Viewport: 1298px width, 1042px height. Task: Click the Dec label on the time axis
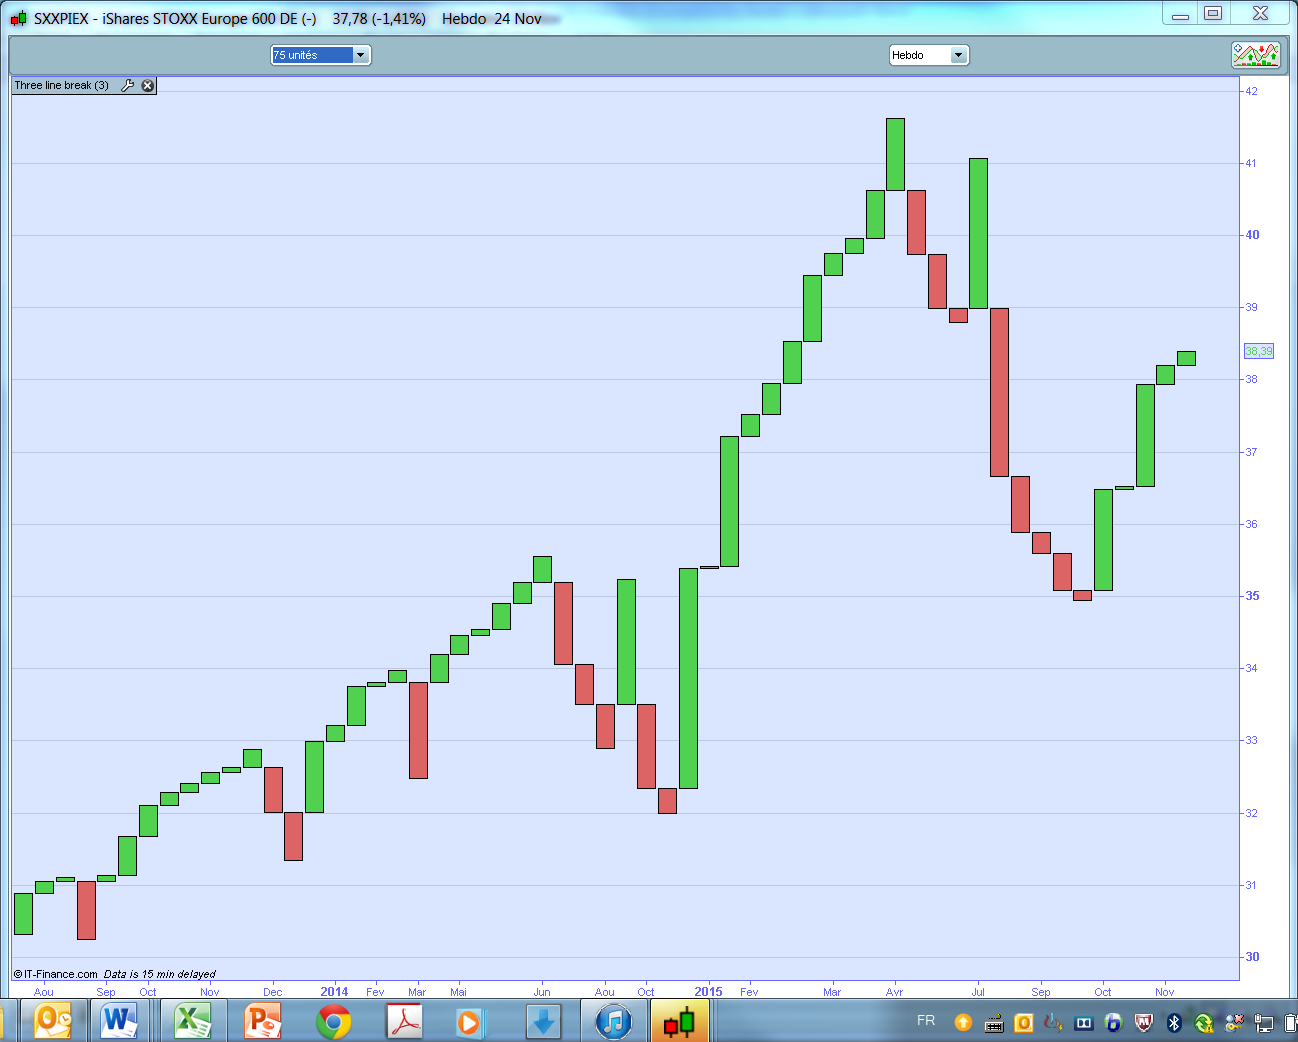[272, 992]
